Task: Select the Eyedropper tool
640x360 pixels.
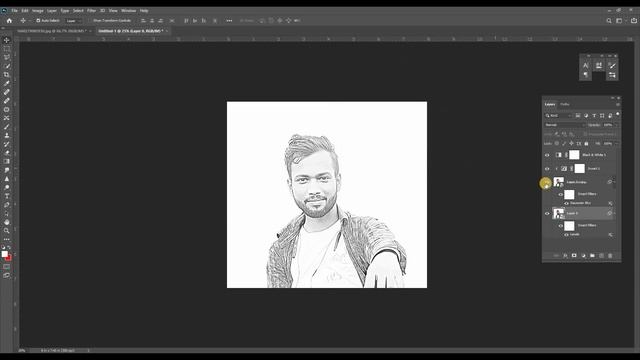Action: point(7,83)
